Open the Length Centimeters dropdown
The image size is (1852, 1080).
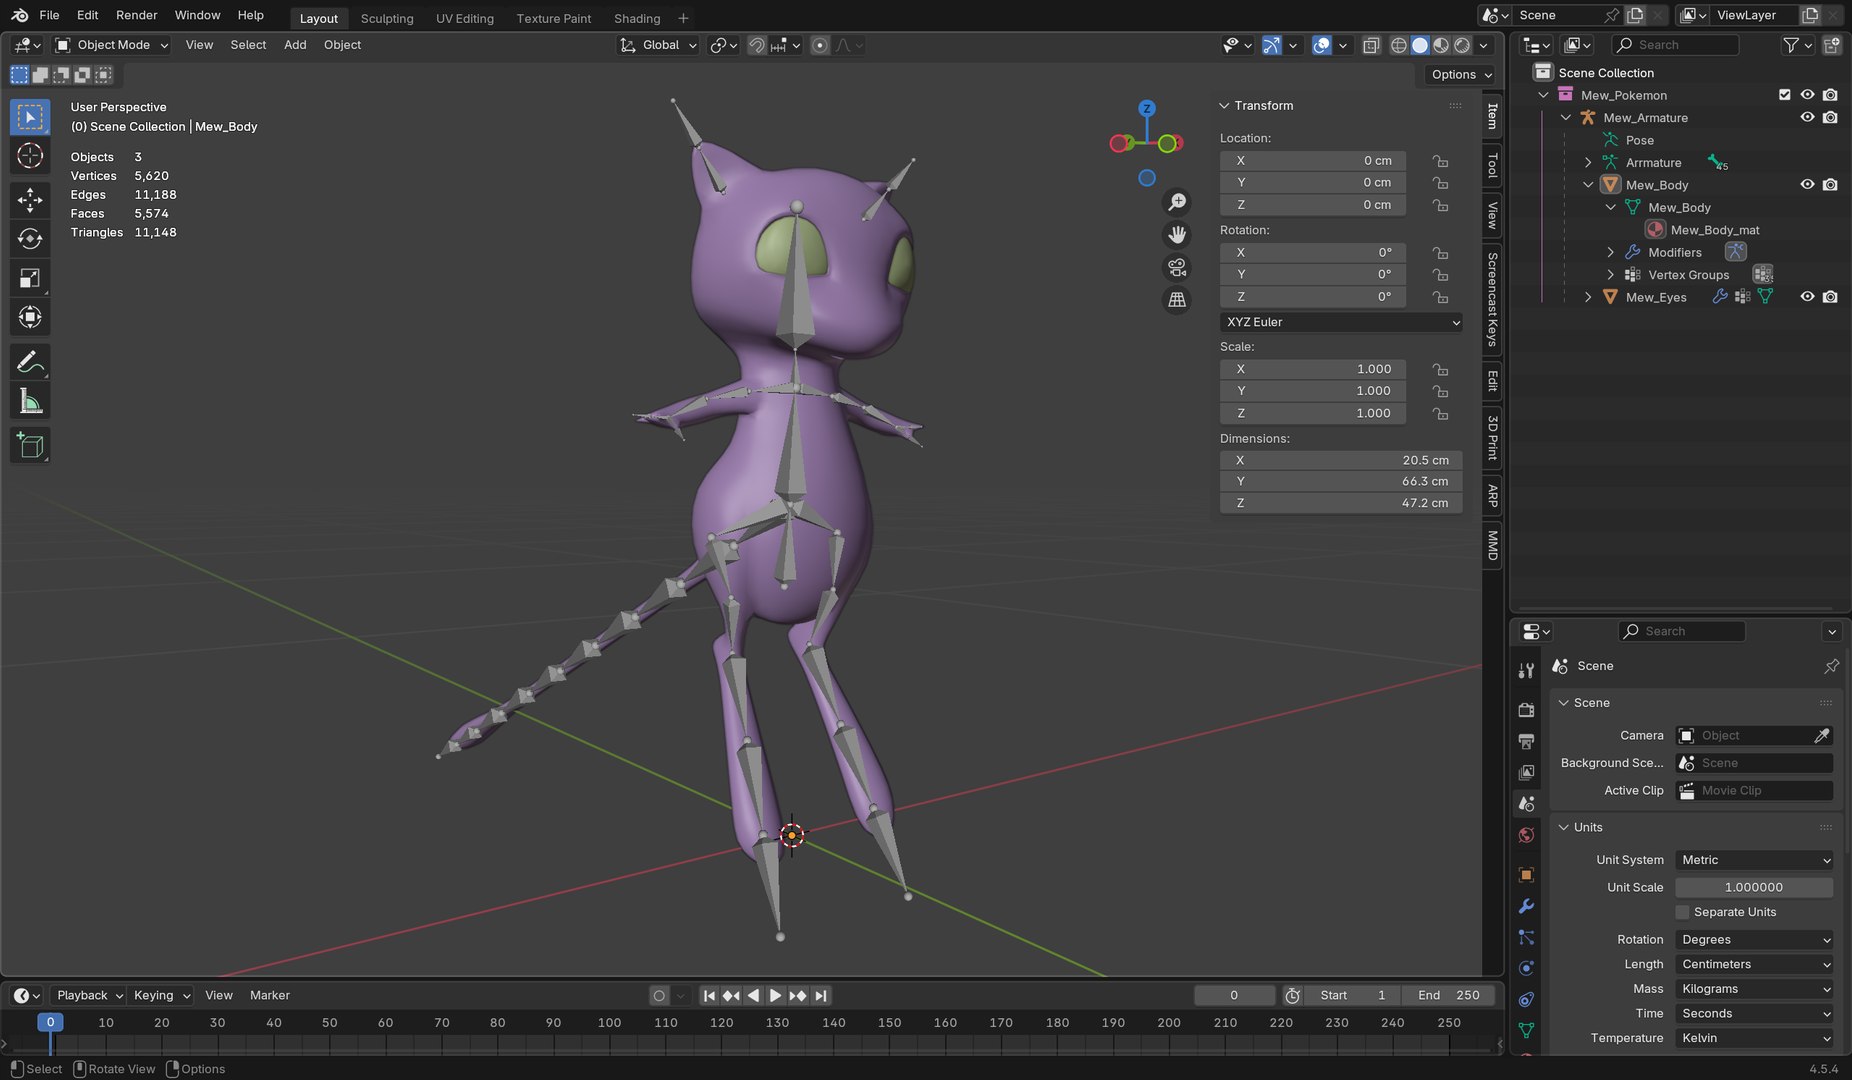point(1754,964)
